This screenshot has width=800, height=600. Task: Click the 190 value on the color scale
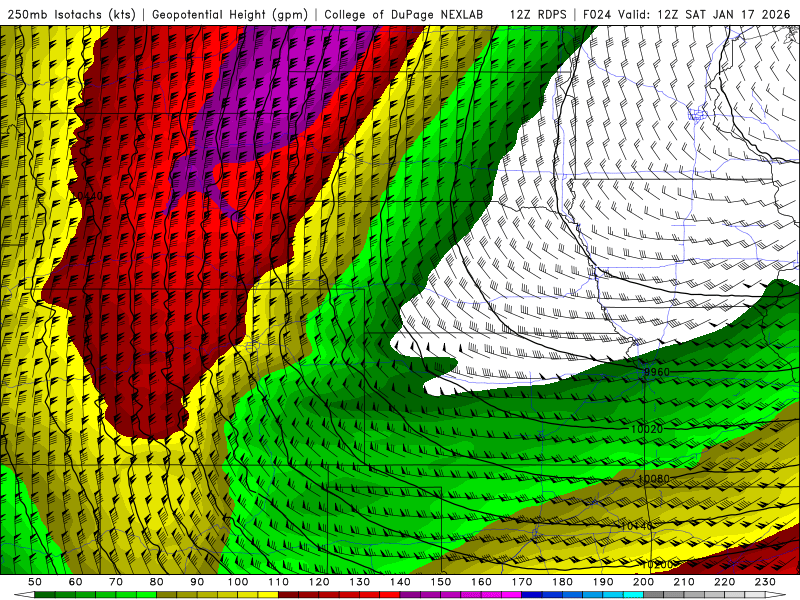(x=603, y=582)
